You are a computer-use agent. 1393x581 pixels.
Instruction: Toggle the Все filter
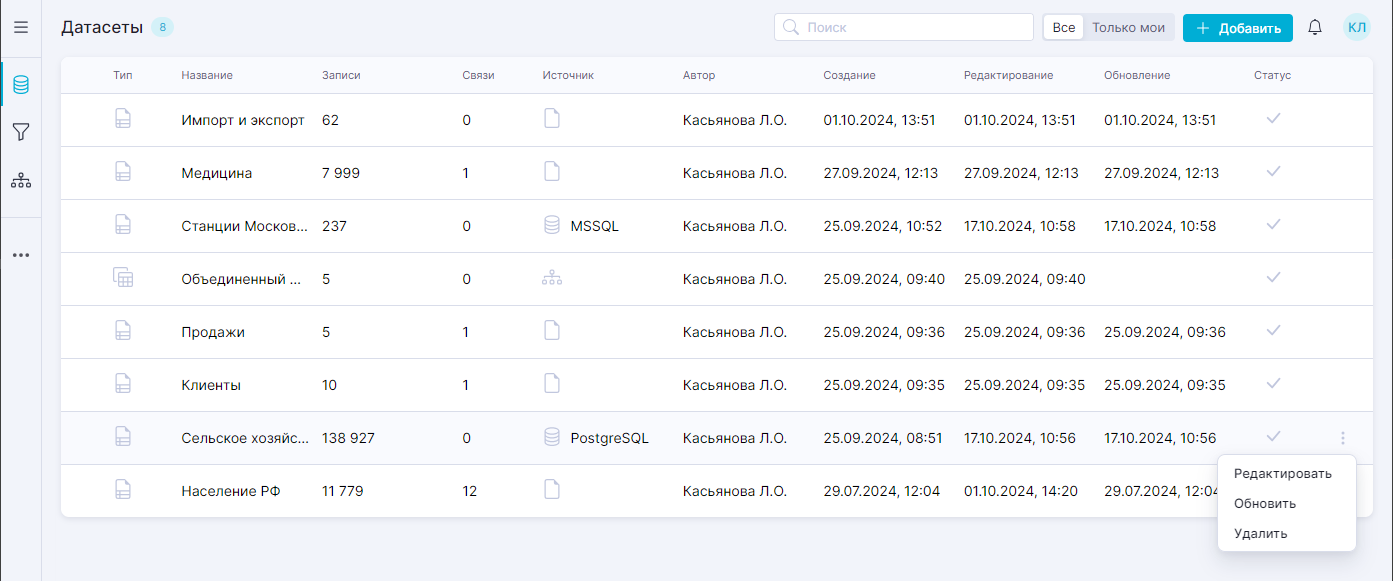pos(1064,28)
